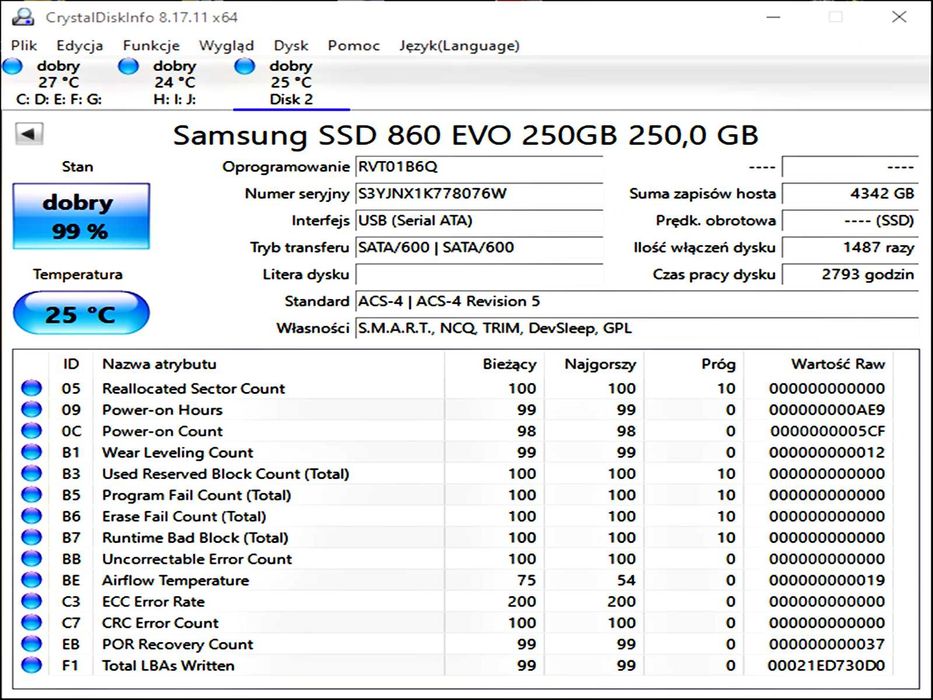Open the Dysk menu
This screenshot has height=700, width=933.
tap(291, 46)
